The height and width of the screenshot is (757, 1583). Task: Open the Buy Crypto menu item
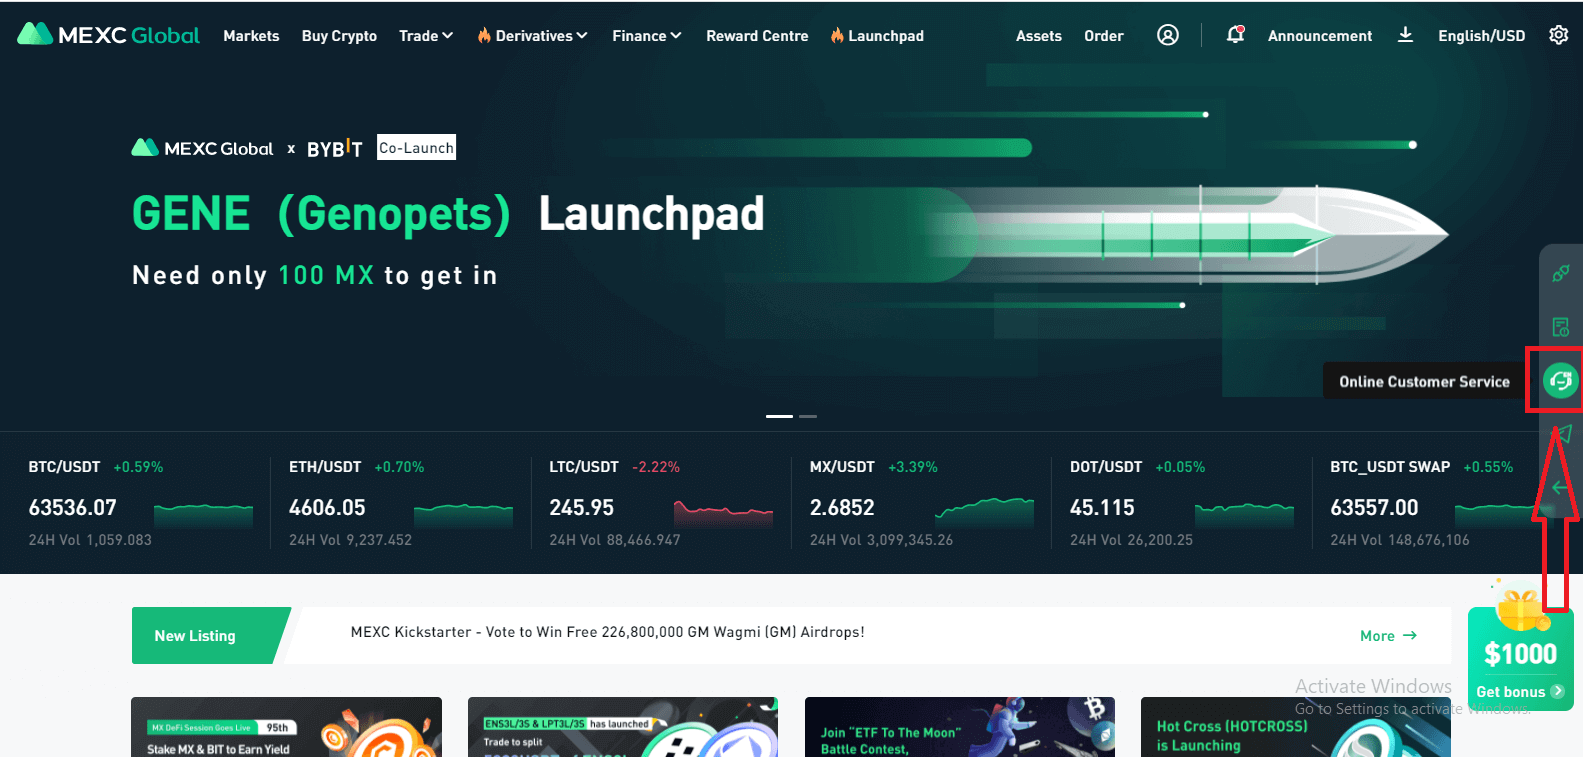click(339, 36)
